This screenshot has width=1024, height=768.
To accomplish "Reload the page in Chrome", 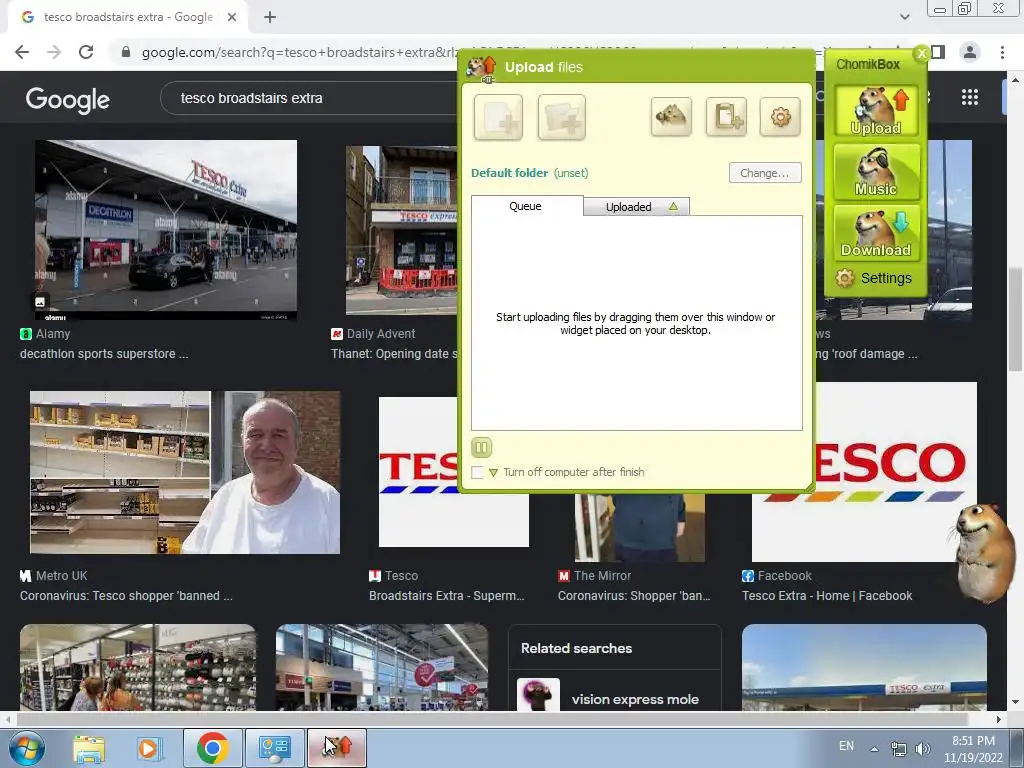I will (x=86, y=52).
